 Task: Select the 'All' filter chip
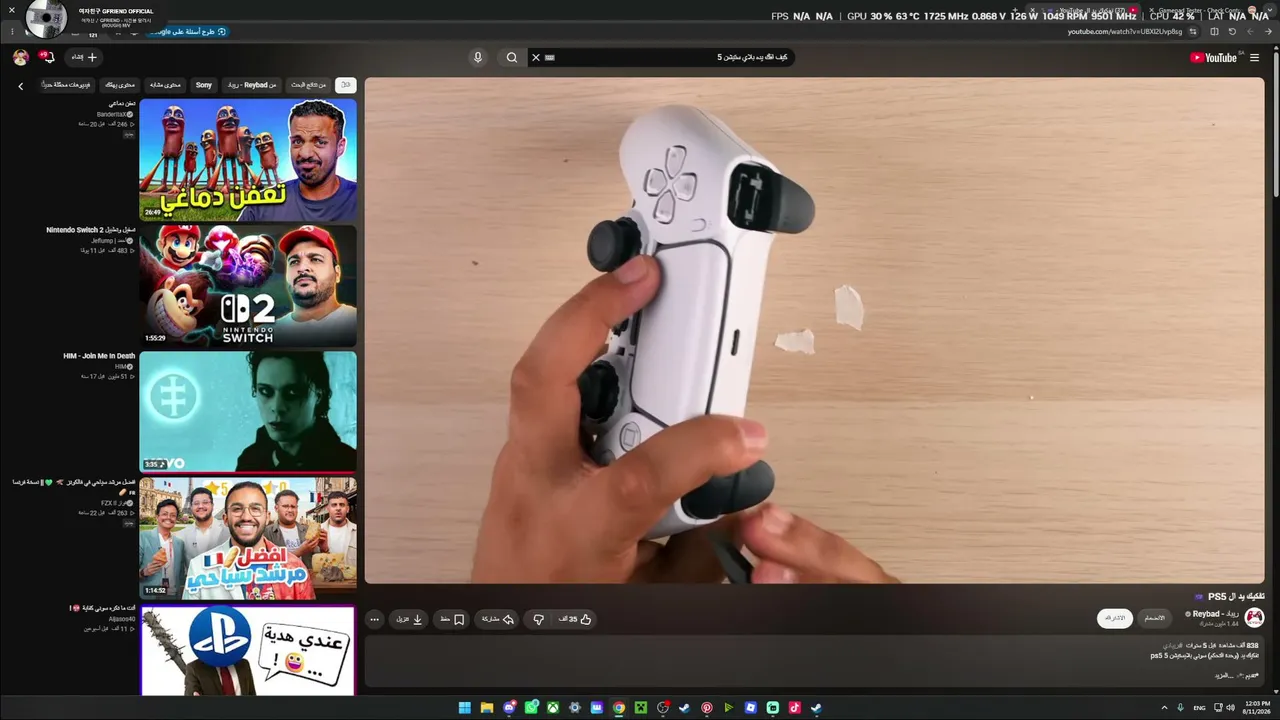pyautogui.click(x=345, y=85)
